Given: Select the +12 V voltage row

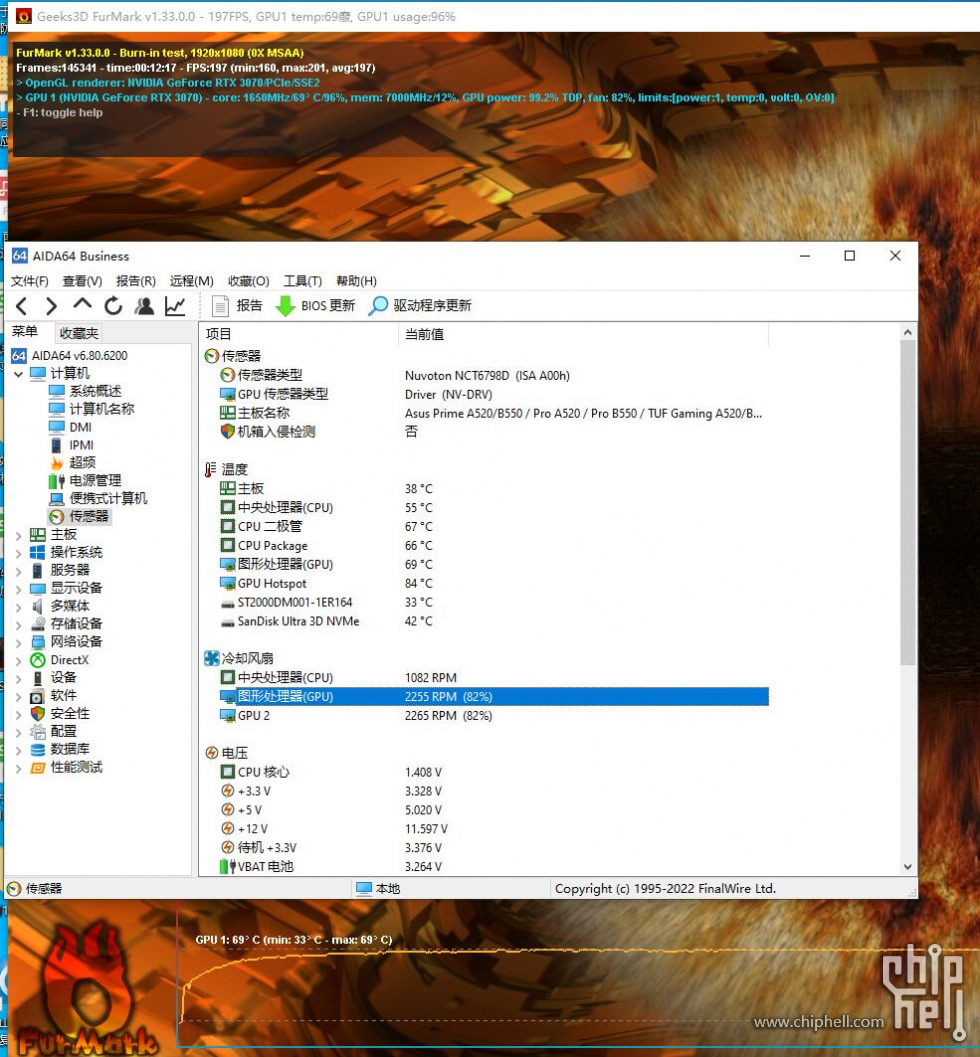Looking at the screenshot, I should click(x=494, y=828).
